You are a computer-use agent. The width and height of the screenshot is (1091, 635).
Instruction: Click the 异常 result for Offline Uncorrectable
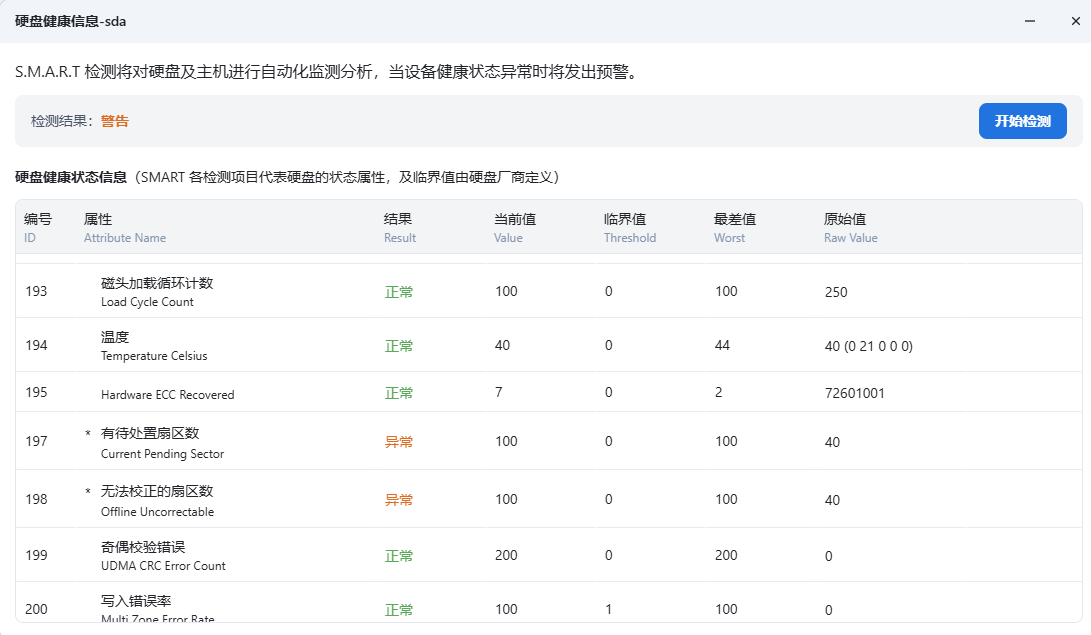click(399, 499)
